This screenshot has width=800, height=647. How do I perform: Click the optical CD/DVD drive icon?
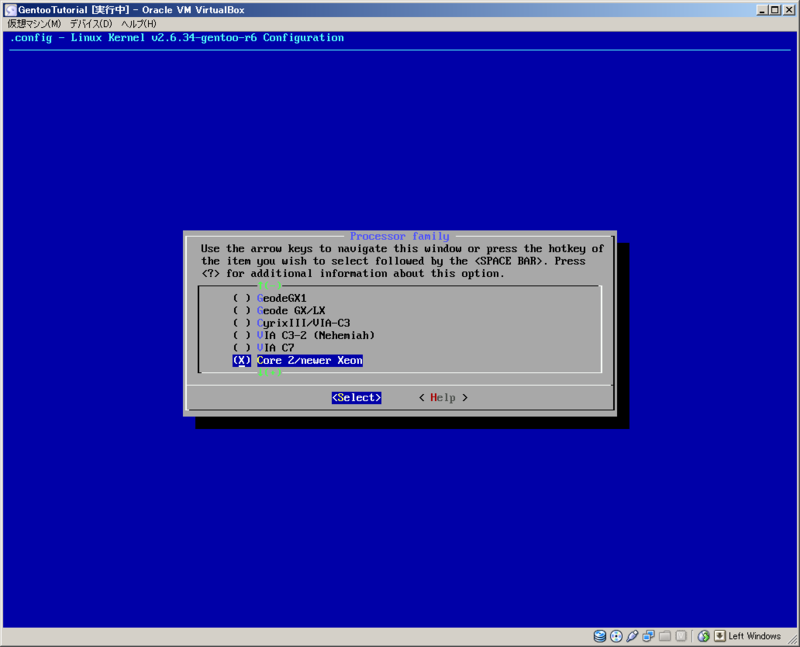point(616,636)
